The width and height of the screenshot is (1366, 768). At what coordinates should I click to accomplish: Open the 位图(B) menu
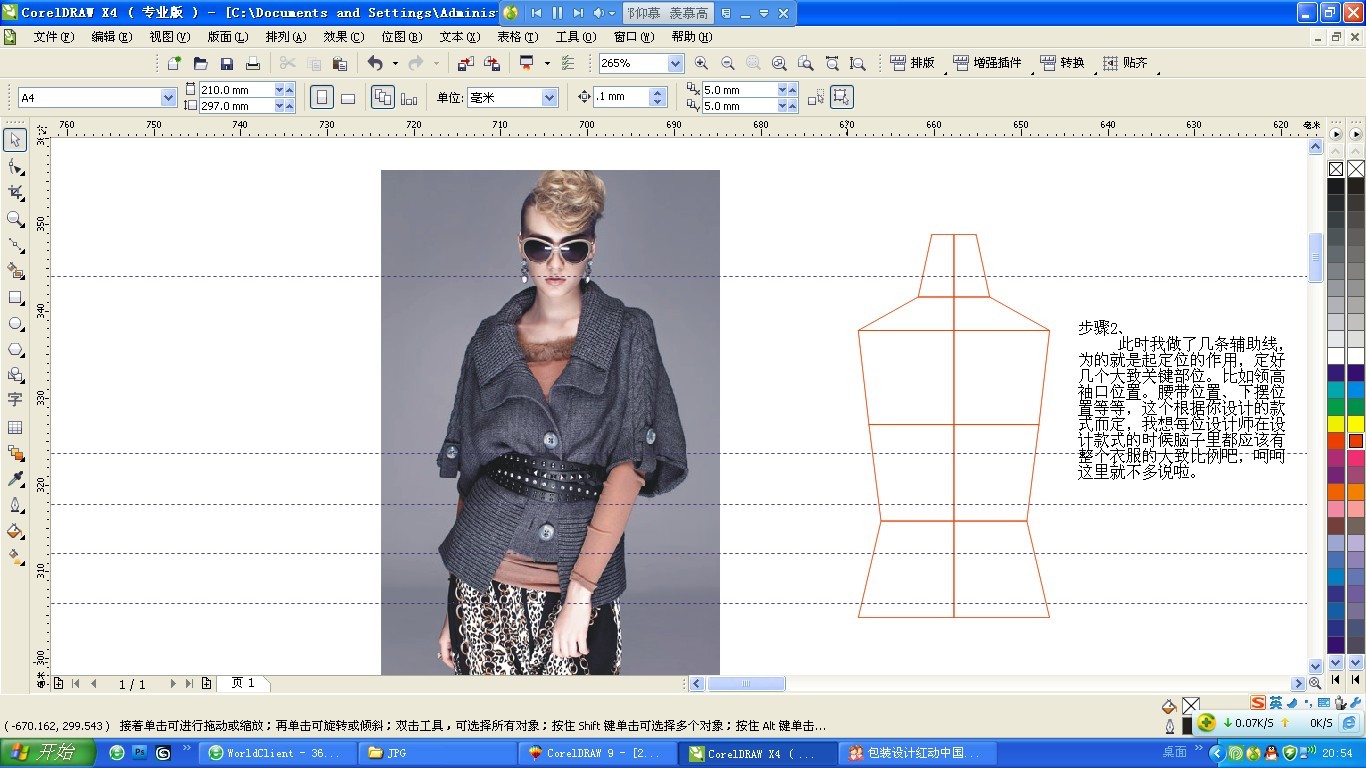coord(402,37)
